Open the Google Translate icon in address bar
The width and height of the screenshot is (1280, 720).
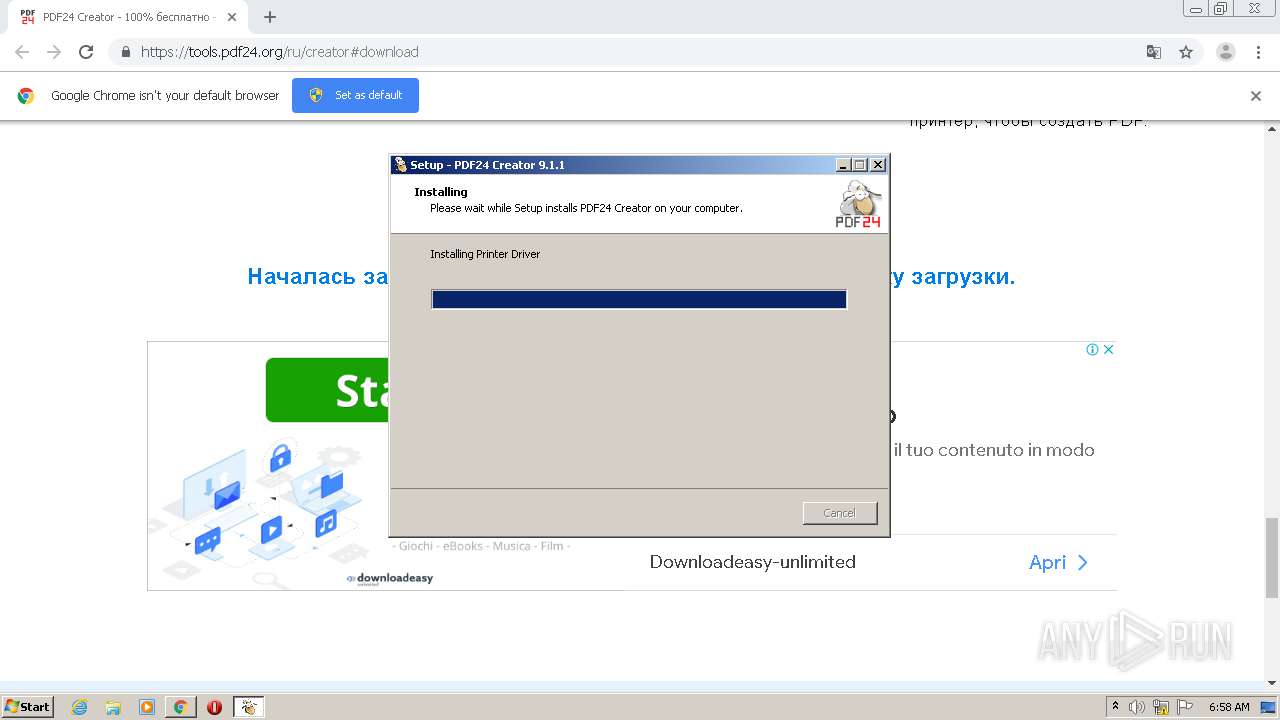click(x=1153, y=52)
